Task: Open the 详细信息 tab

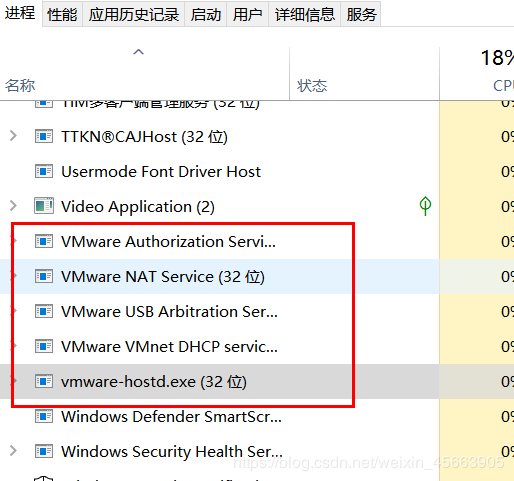Action: pos(304,14)
